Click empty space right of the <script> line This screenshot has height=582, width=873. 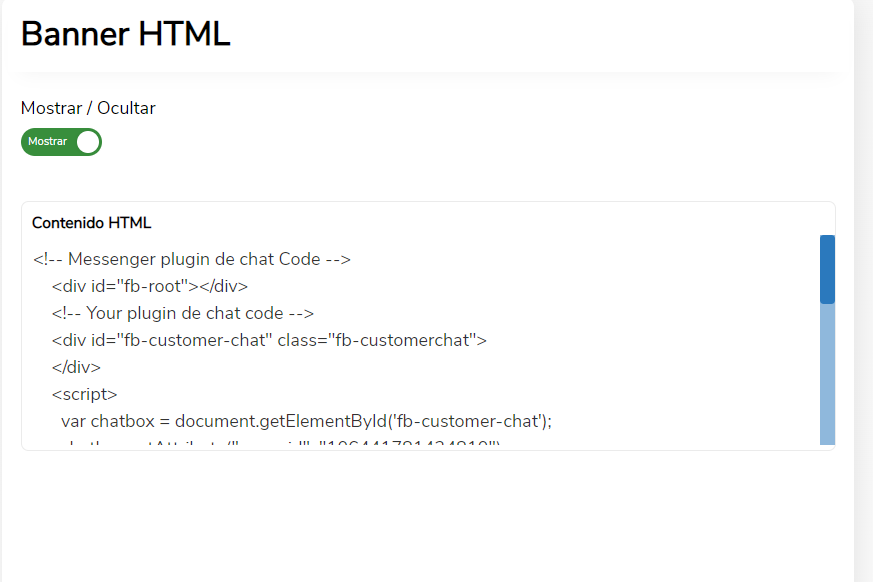click(445, 394)
